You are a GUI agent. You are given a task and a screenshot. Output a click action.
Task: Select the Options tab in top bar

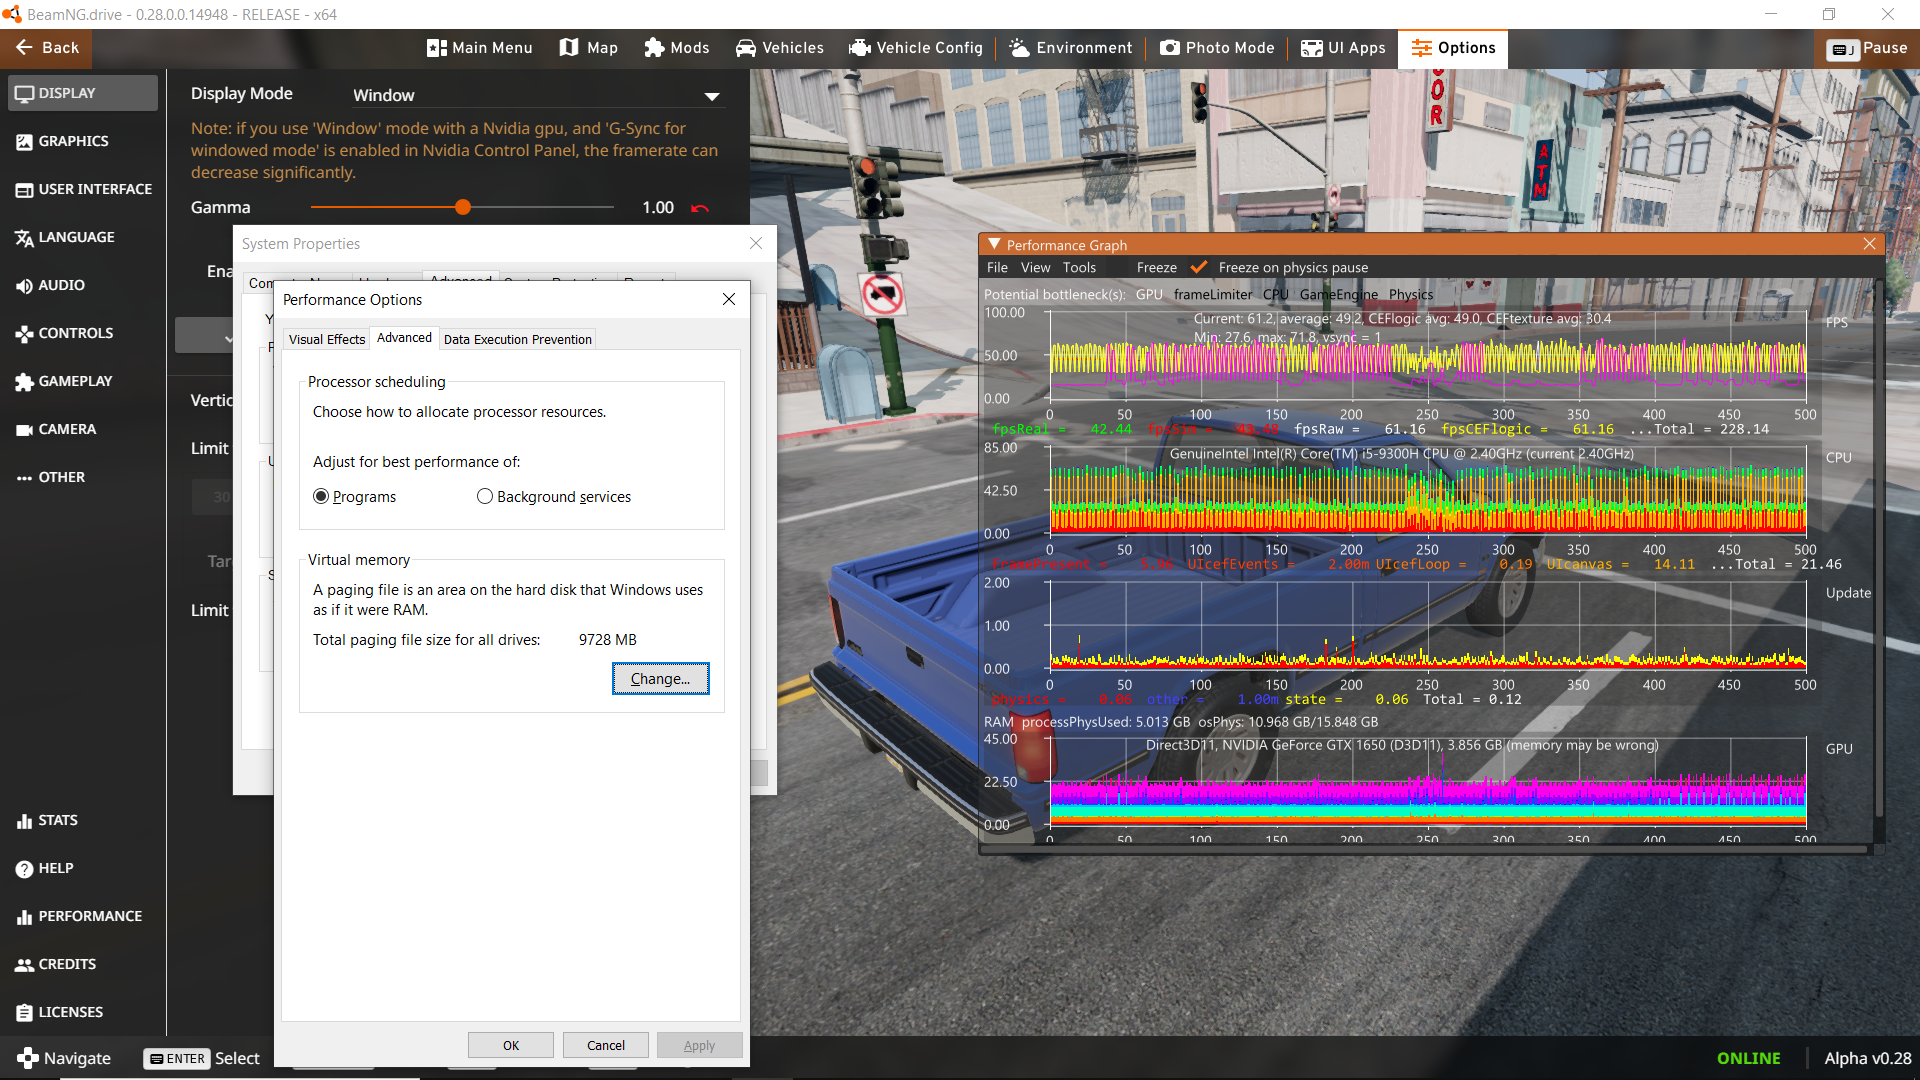[1453, 48]
